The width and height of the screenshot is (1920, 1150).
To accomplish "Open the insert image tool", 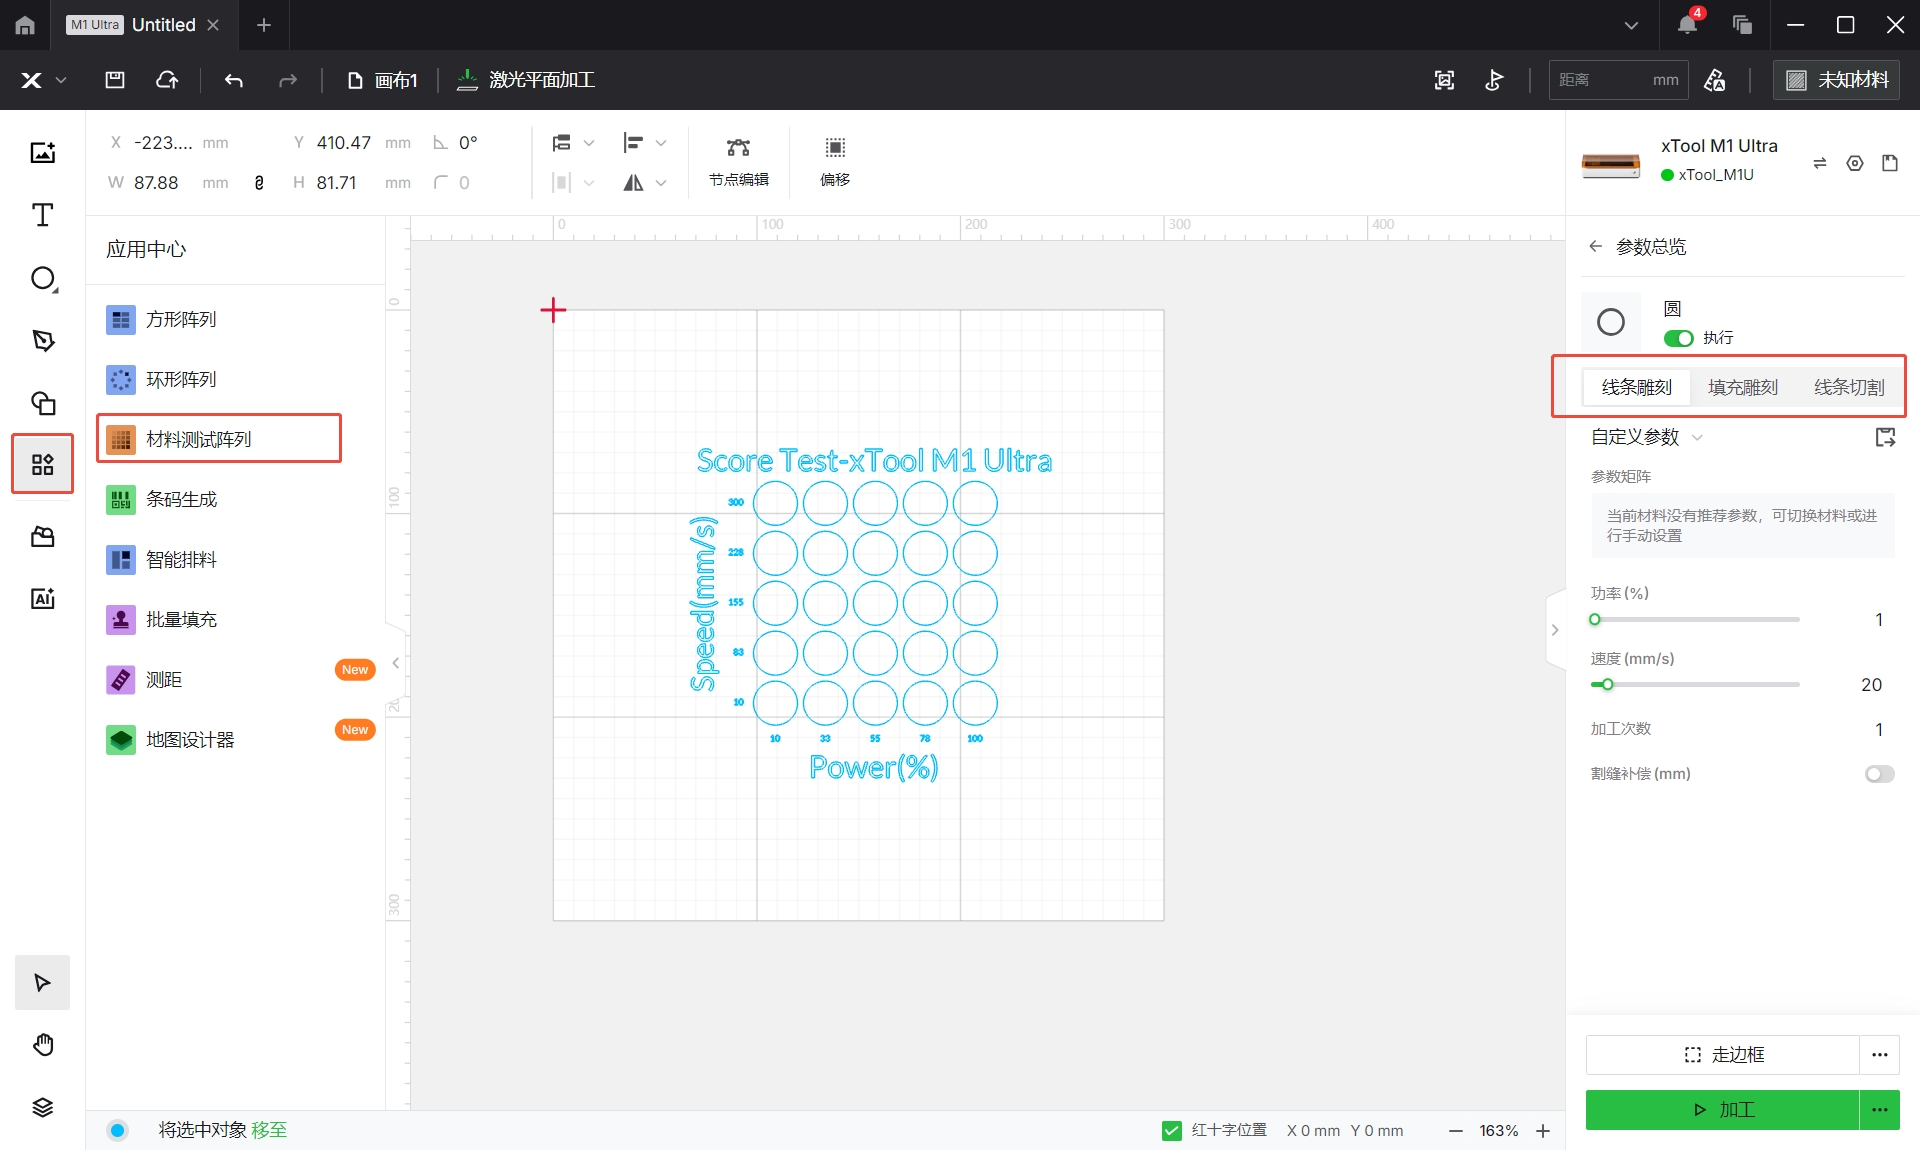I will pyautogui.click(x=42, y=152).
